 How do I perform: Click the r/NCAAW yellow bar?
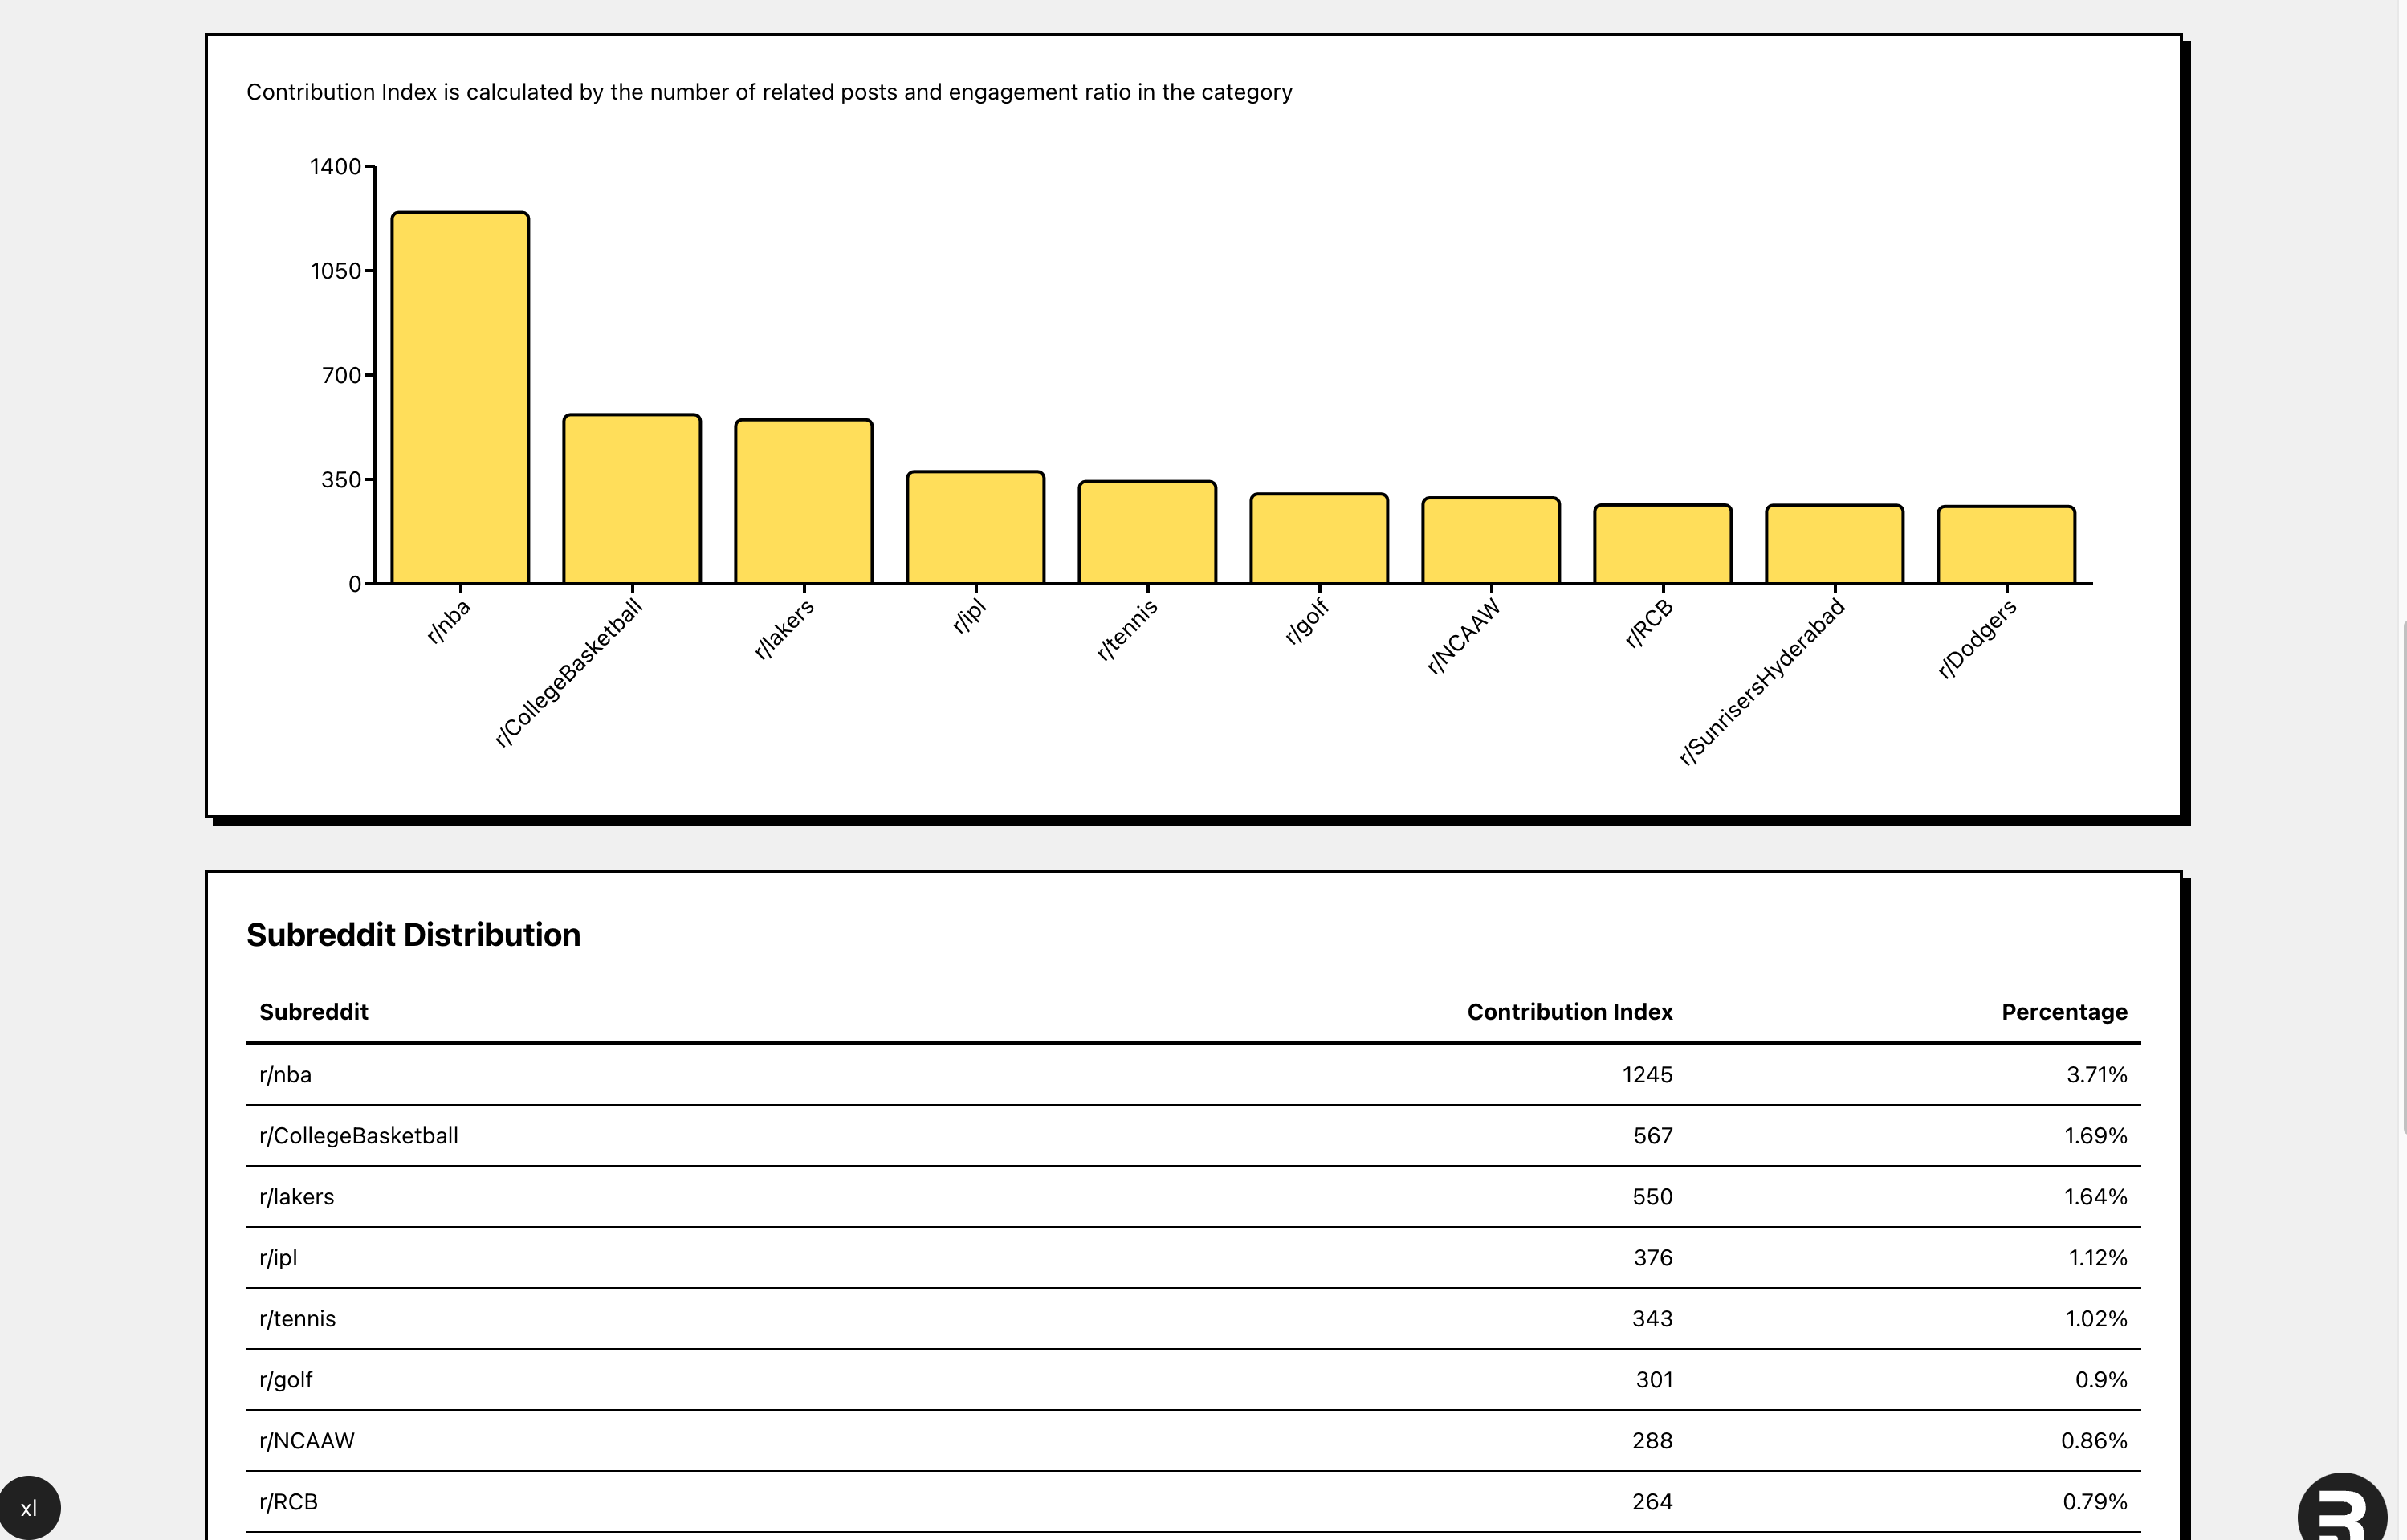click(x=1491, y=541)
